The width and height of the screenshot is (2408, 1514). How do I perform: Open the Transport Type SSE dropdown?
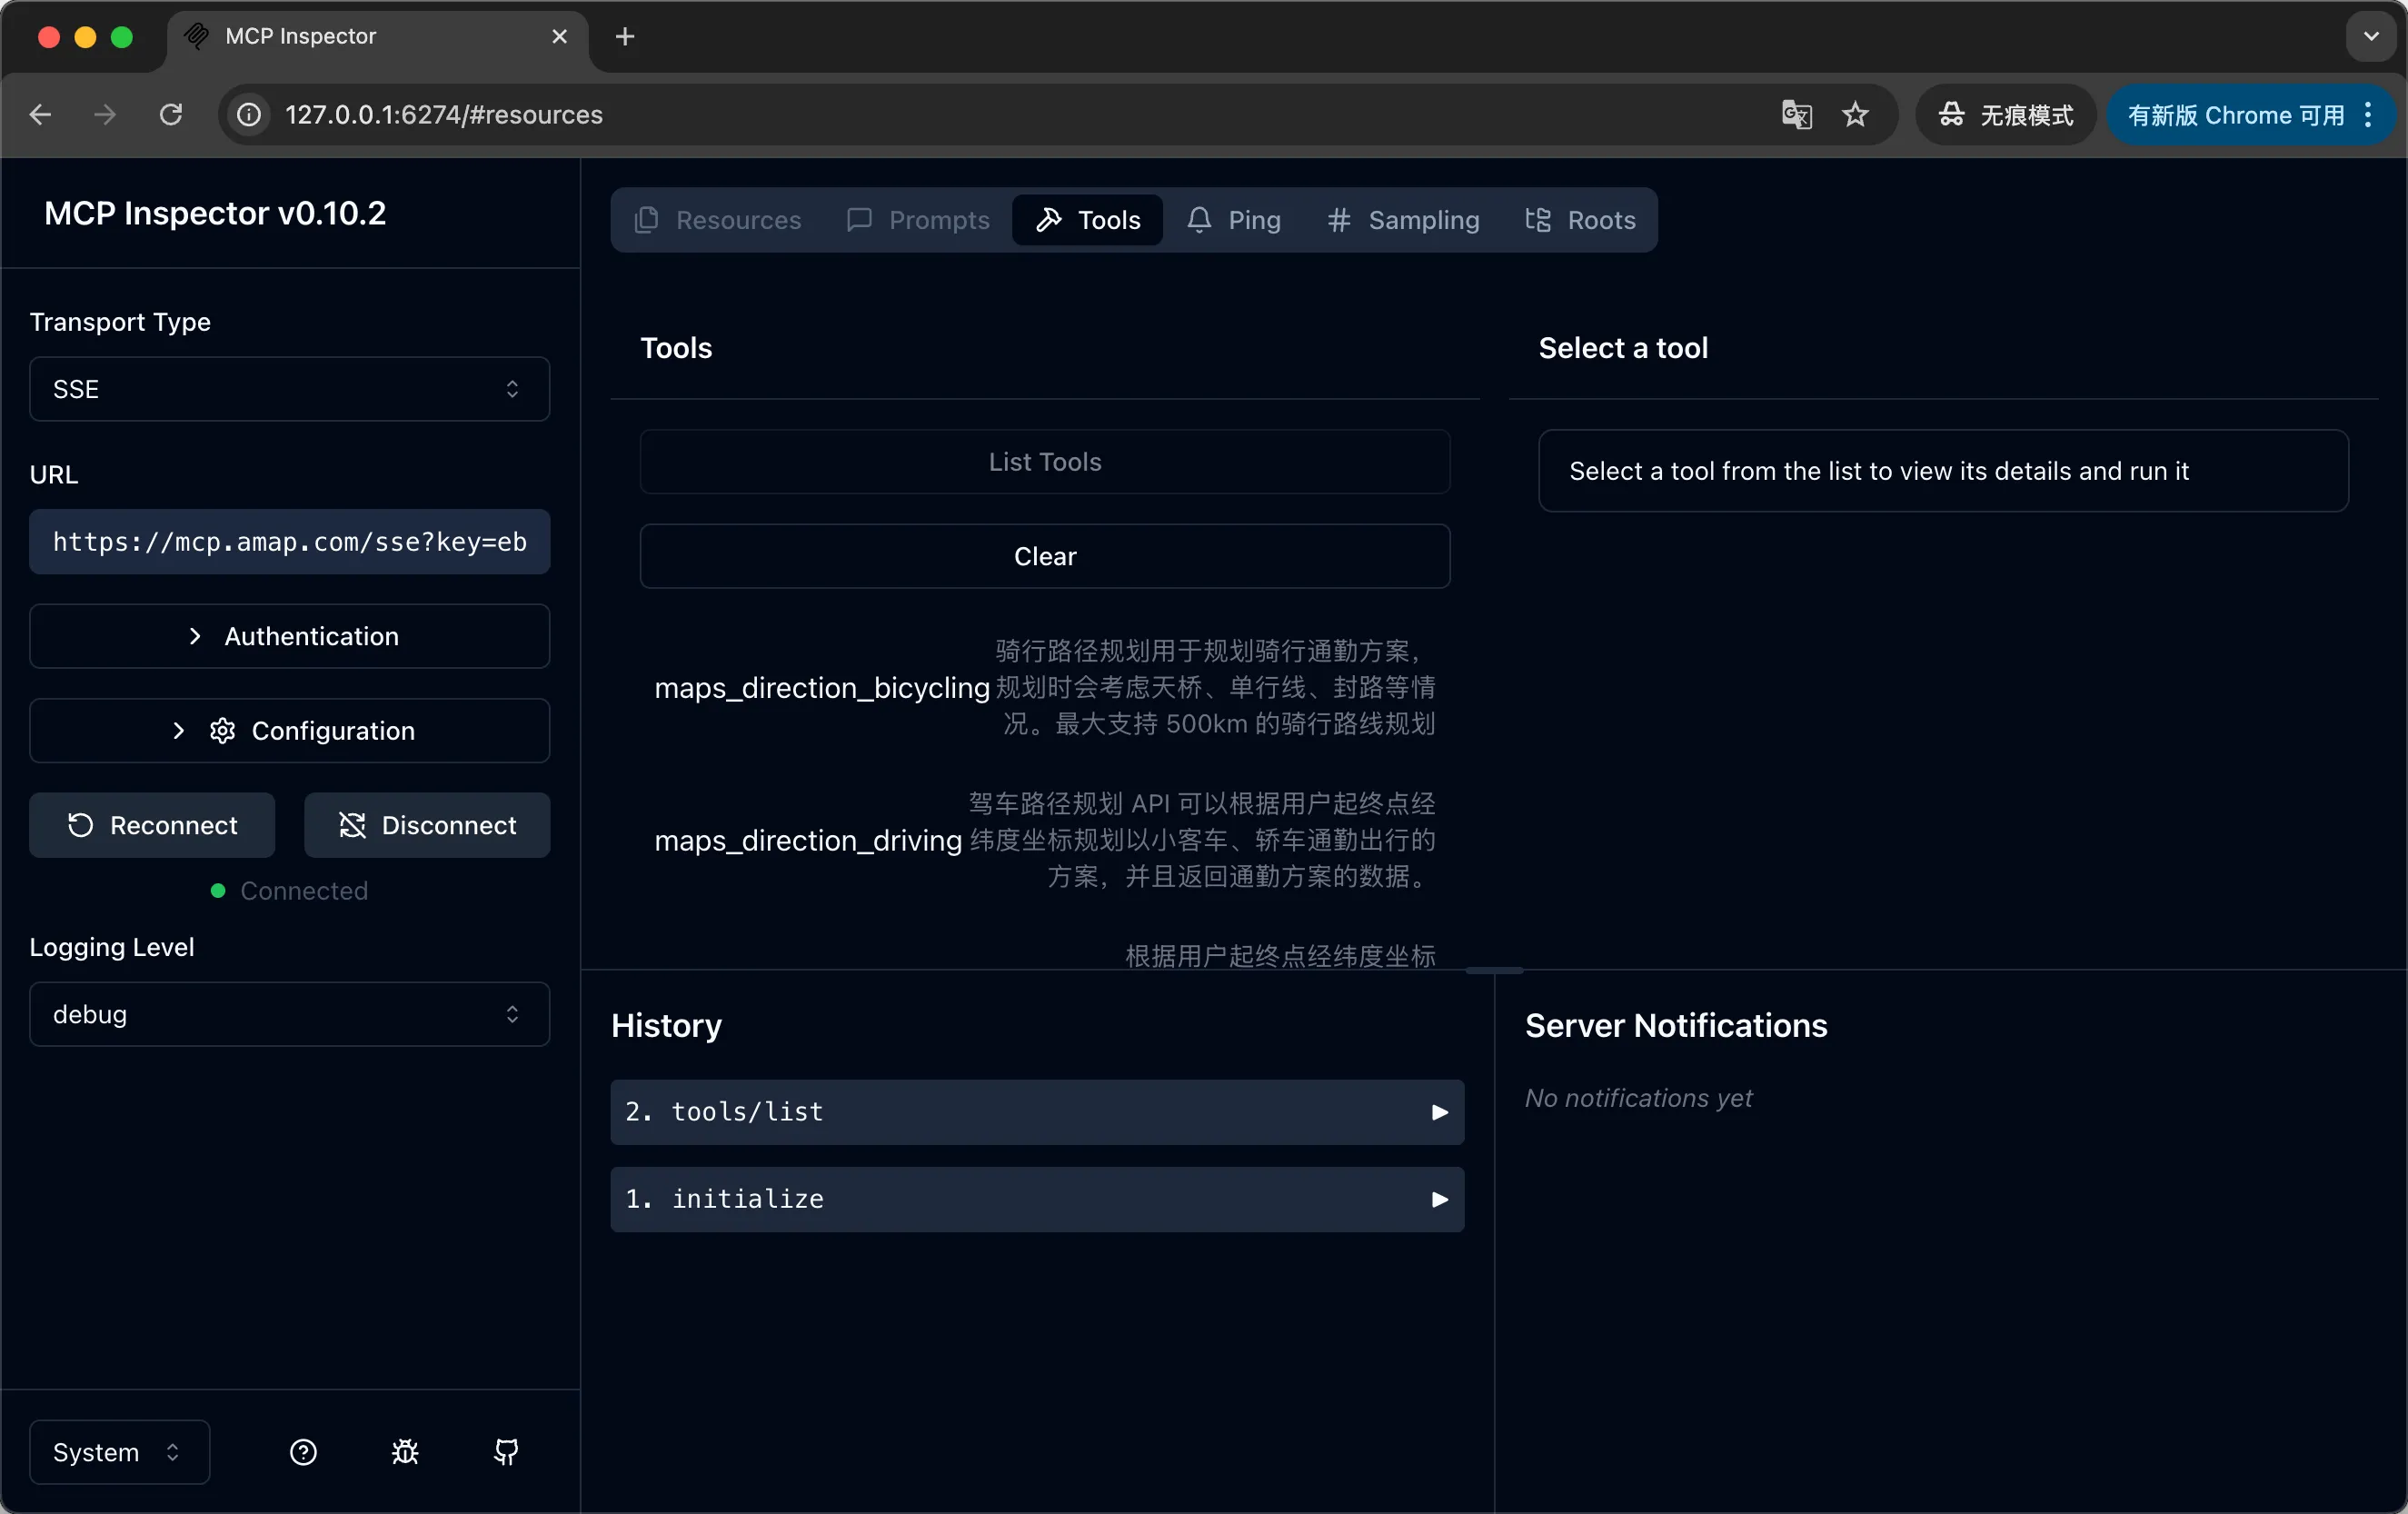(x=289, y=389)
